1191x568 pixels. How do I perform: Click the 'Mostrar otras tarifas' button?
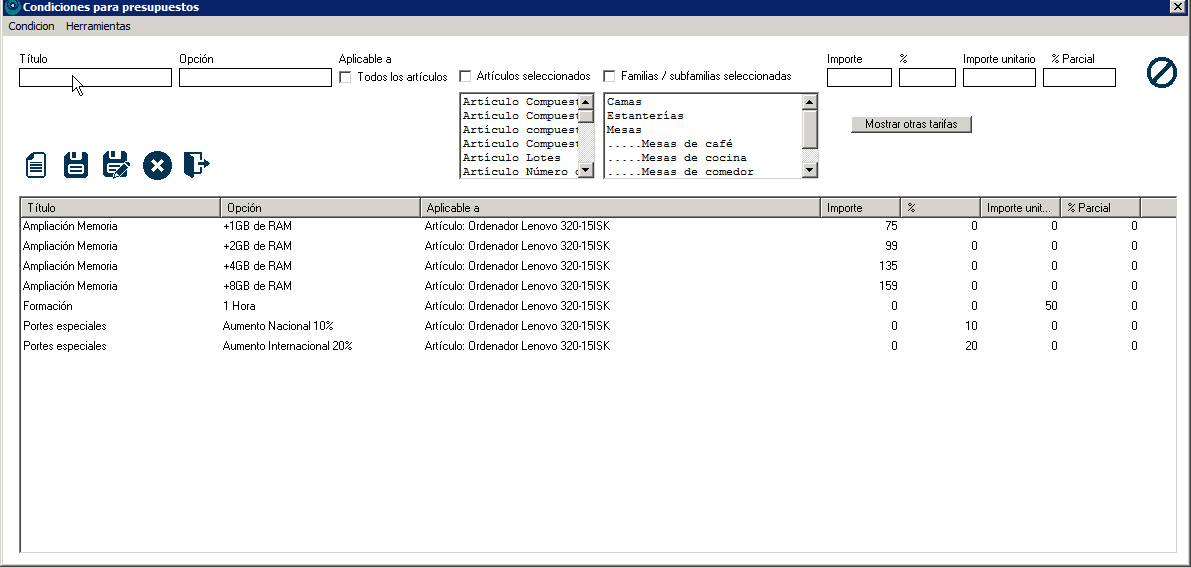click(x=911, y=124)
